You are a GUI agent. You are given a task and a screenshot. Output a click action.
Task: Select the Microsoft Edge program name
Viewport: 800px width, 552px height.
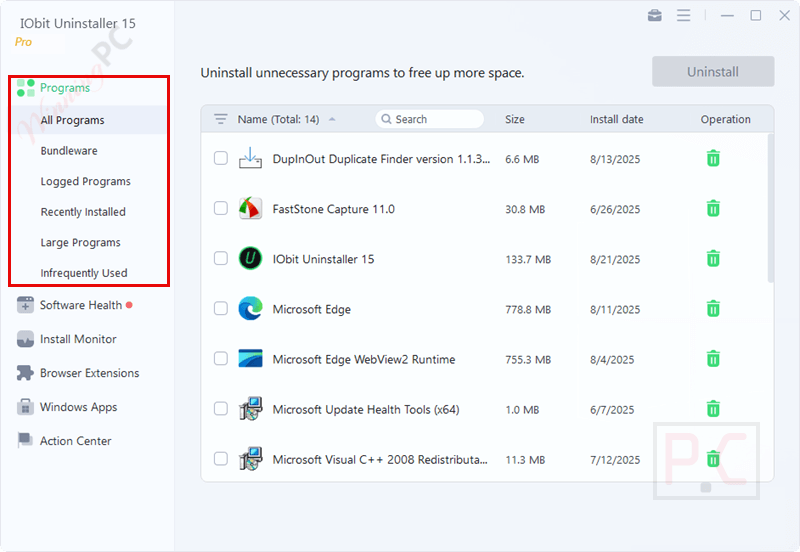312,309
